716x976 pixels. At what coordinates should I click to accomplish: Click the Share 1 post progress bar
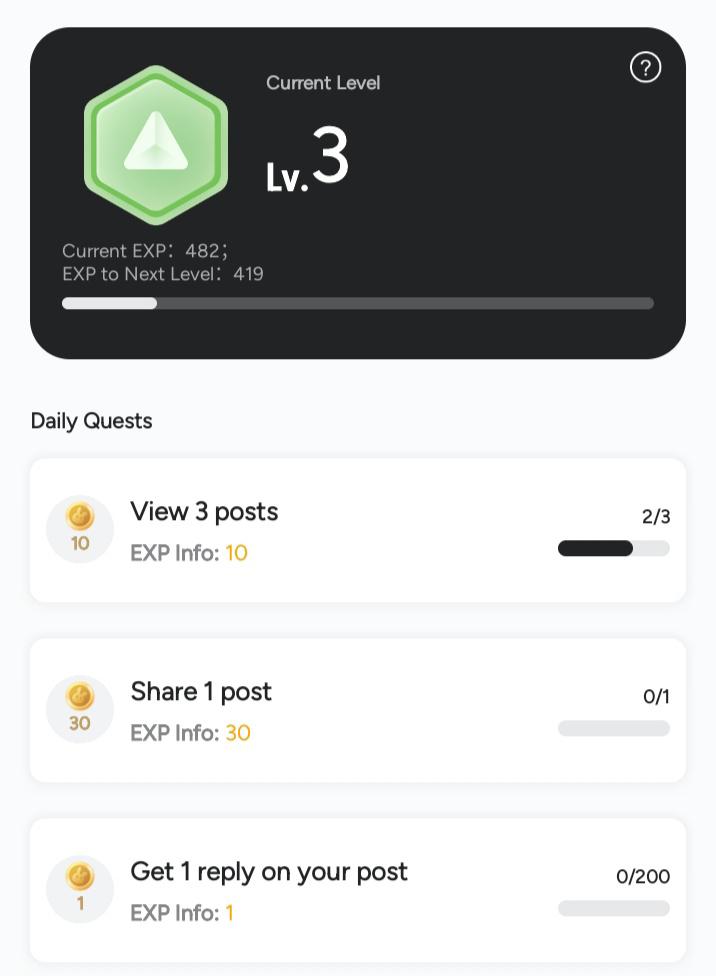pyautogui.click(x=613, y=728)
